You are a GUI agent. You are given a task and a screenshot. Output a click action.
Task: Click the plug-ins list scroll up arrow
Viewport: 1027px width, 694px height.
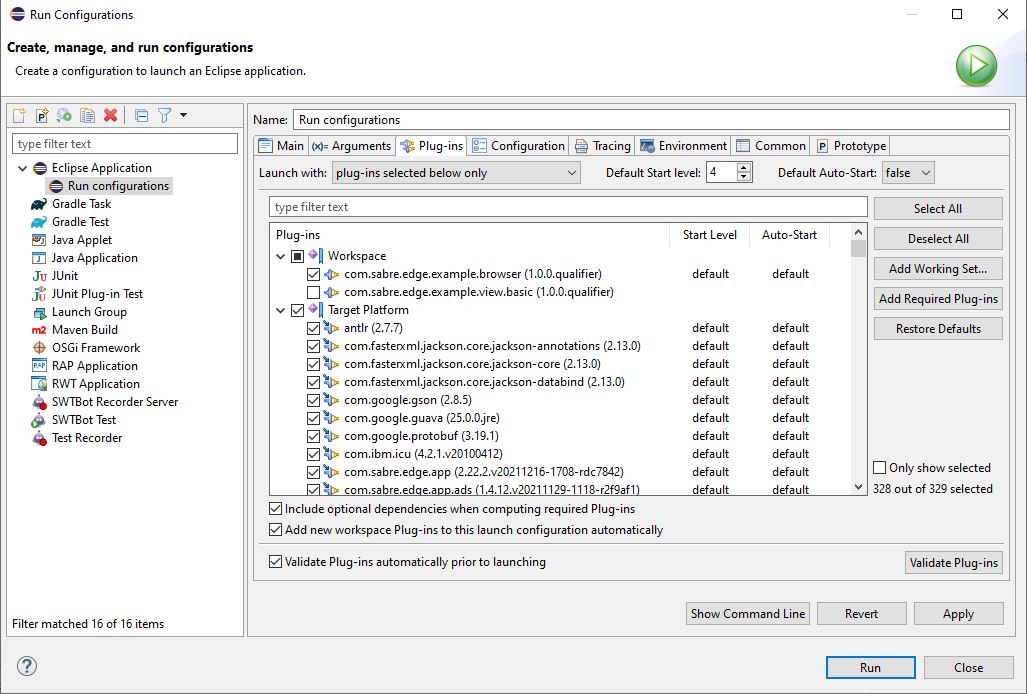click(x=858, y=232)
